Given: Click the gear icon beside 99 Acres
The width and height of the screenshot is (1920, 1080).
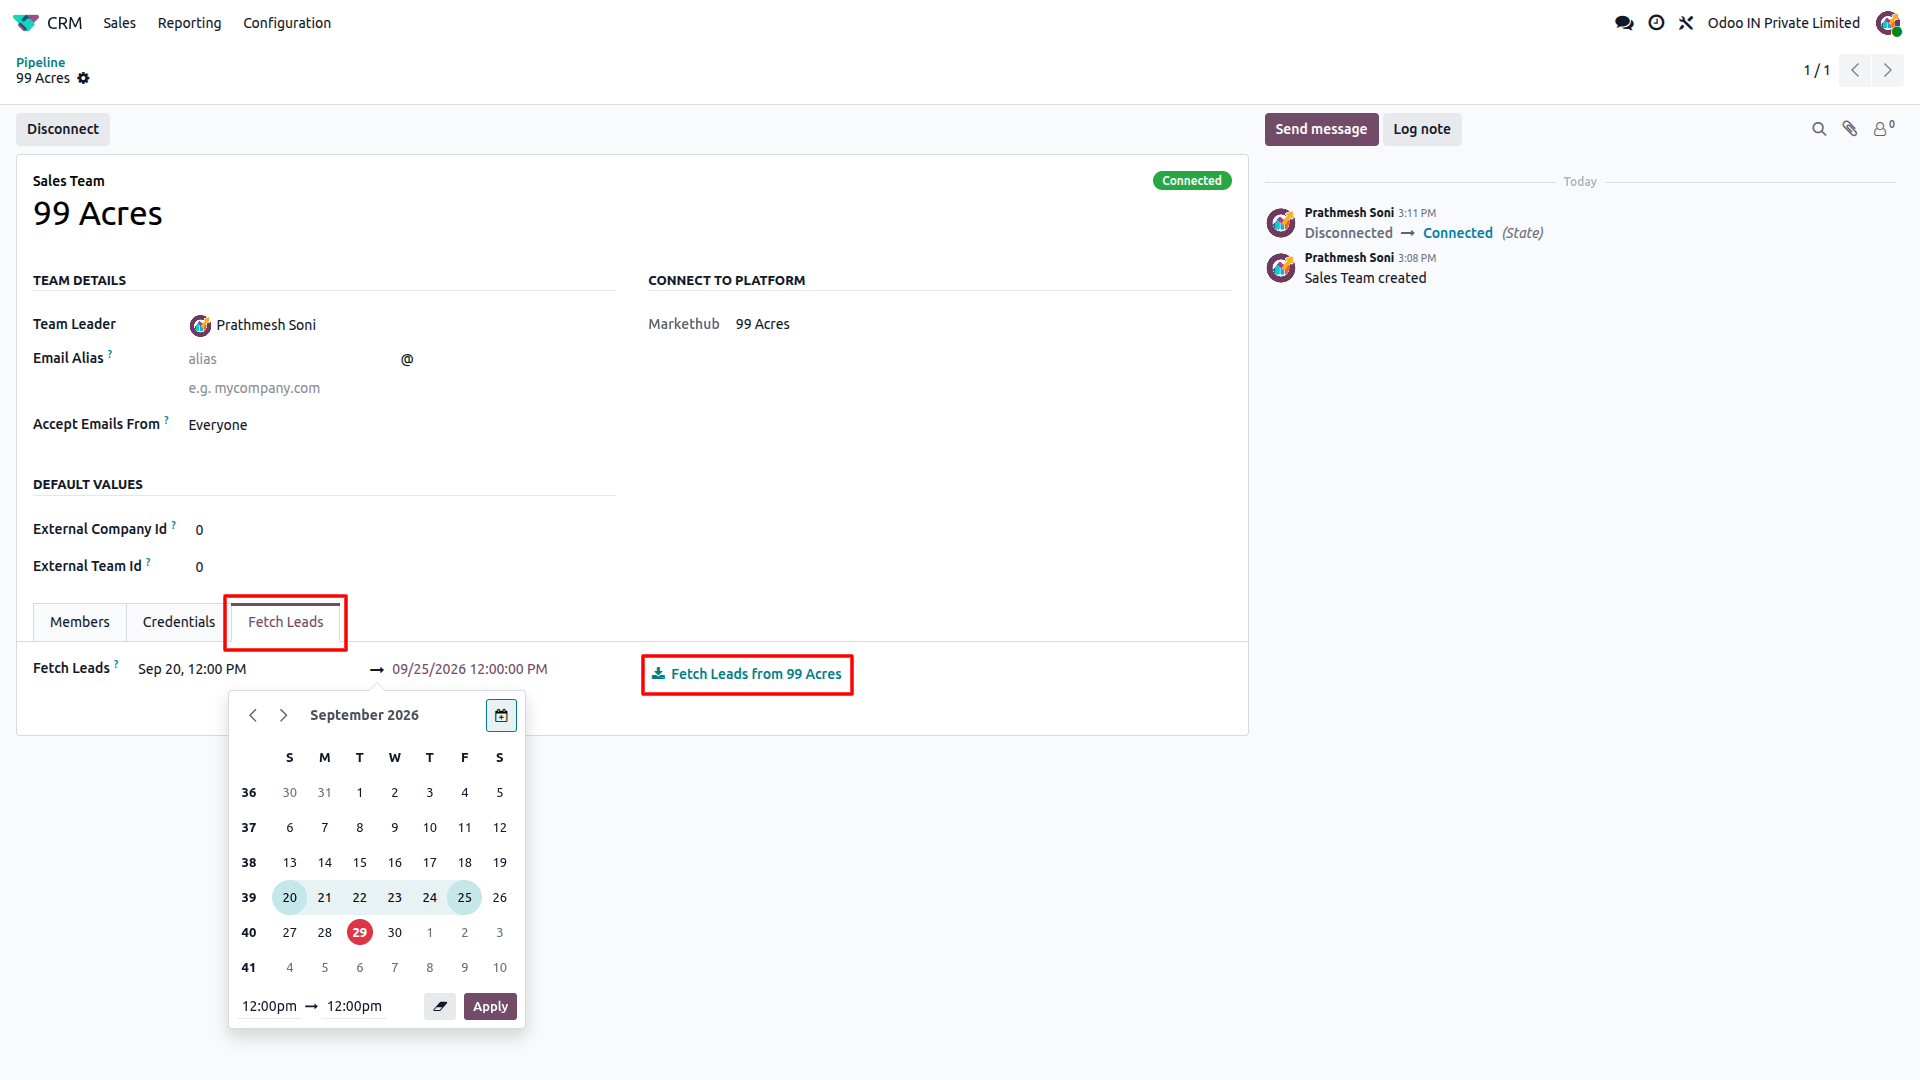Looking at the screenshot, I should pyautogui.click(x=83, y=78).
